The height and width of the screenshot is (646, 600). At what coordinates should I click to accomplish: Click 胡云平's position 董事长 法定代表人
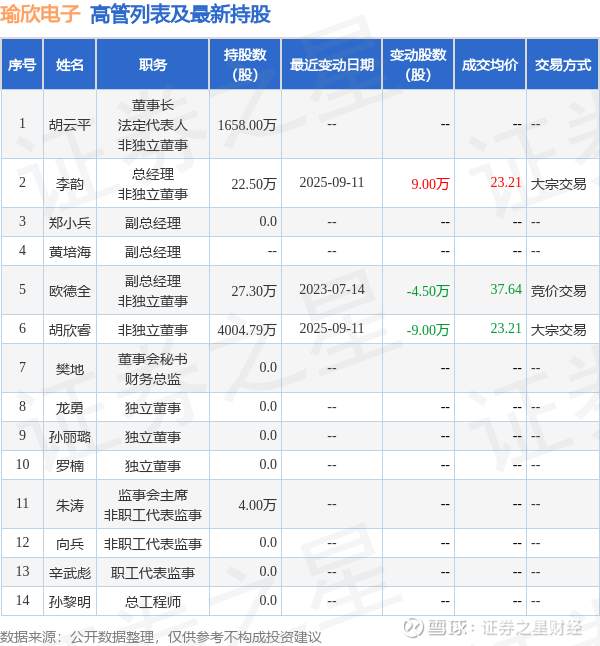(x=152, y=115)
